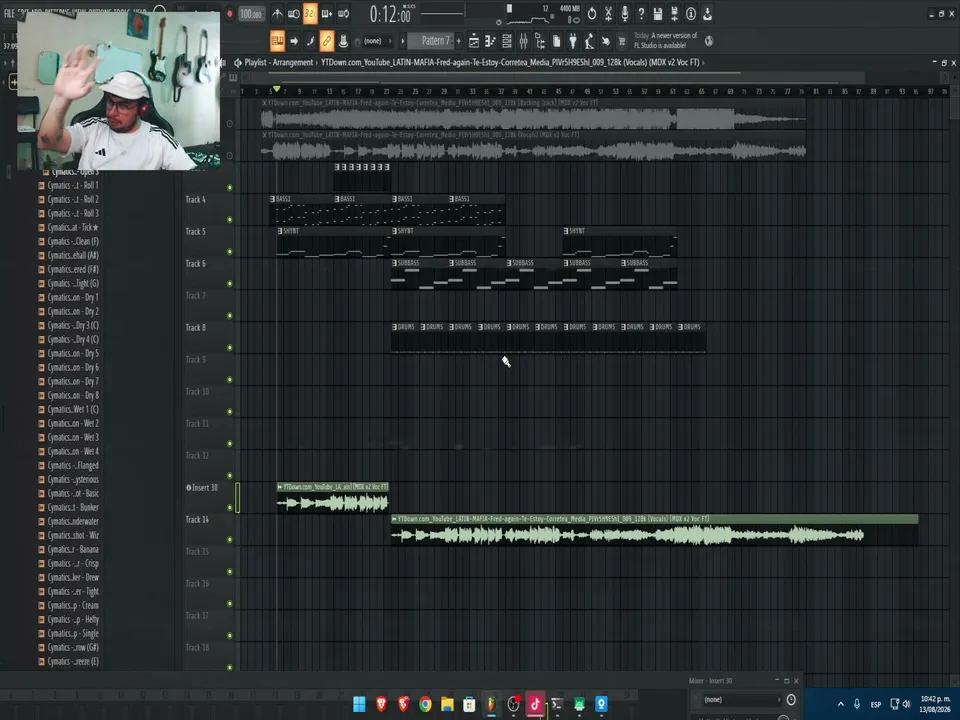
Task: Open menu of first SUBBASS clip
Action: [394, 263]
